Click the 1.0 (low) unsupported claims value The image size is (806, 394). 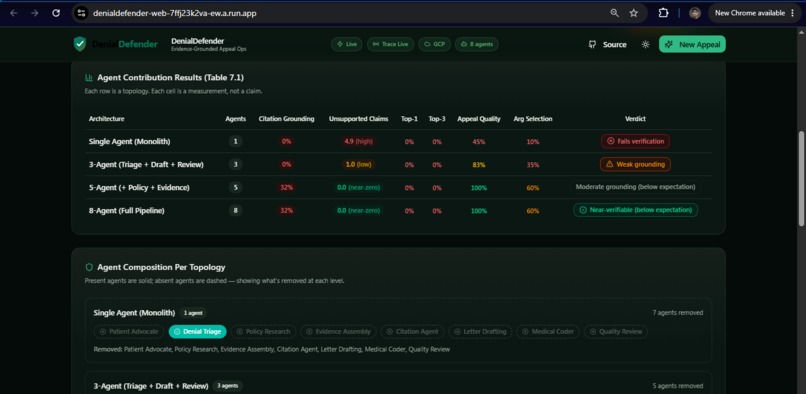(x=358, y=165)
